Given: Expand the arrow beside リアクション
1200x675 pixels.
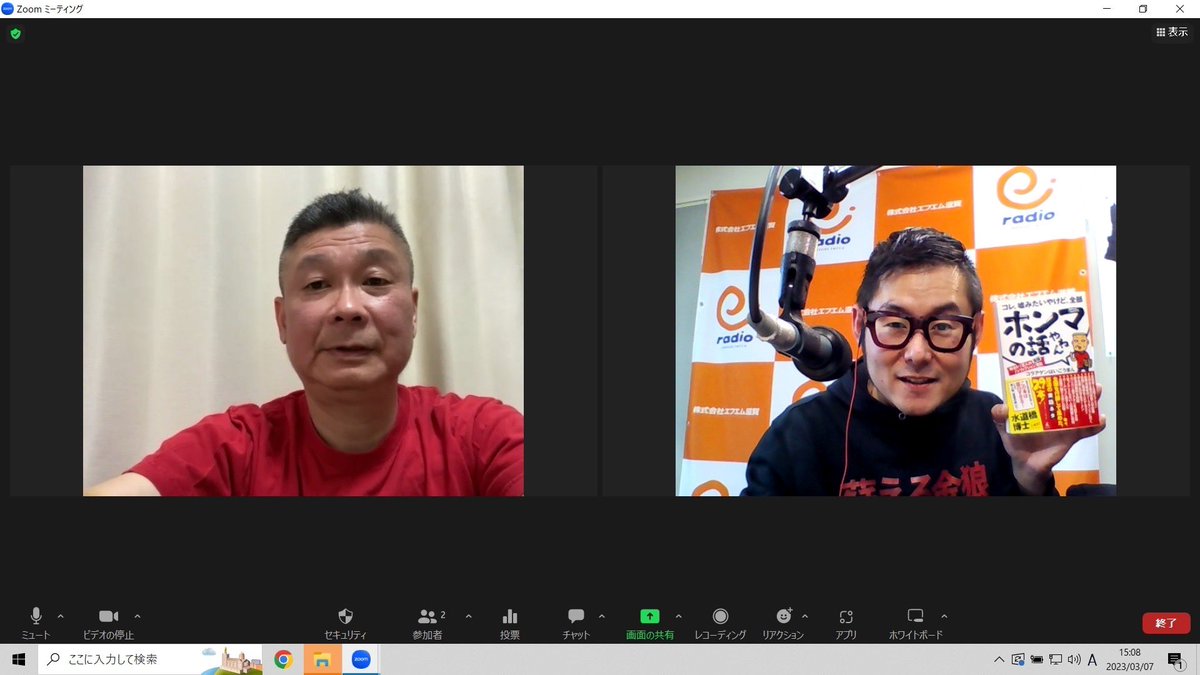Looking at the screenshot, I should (x=805, y=616).
